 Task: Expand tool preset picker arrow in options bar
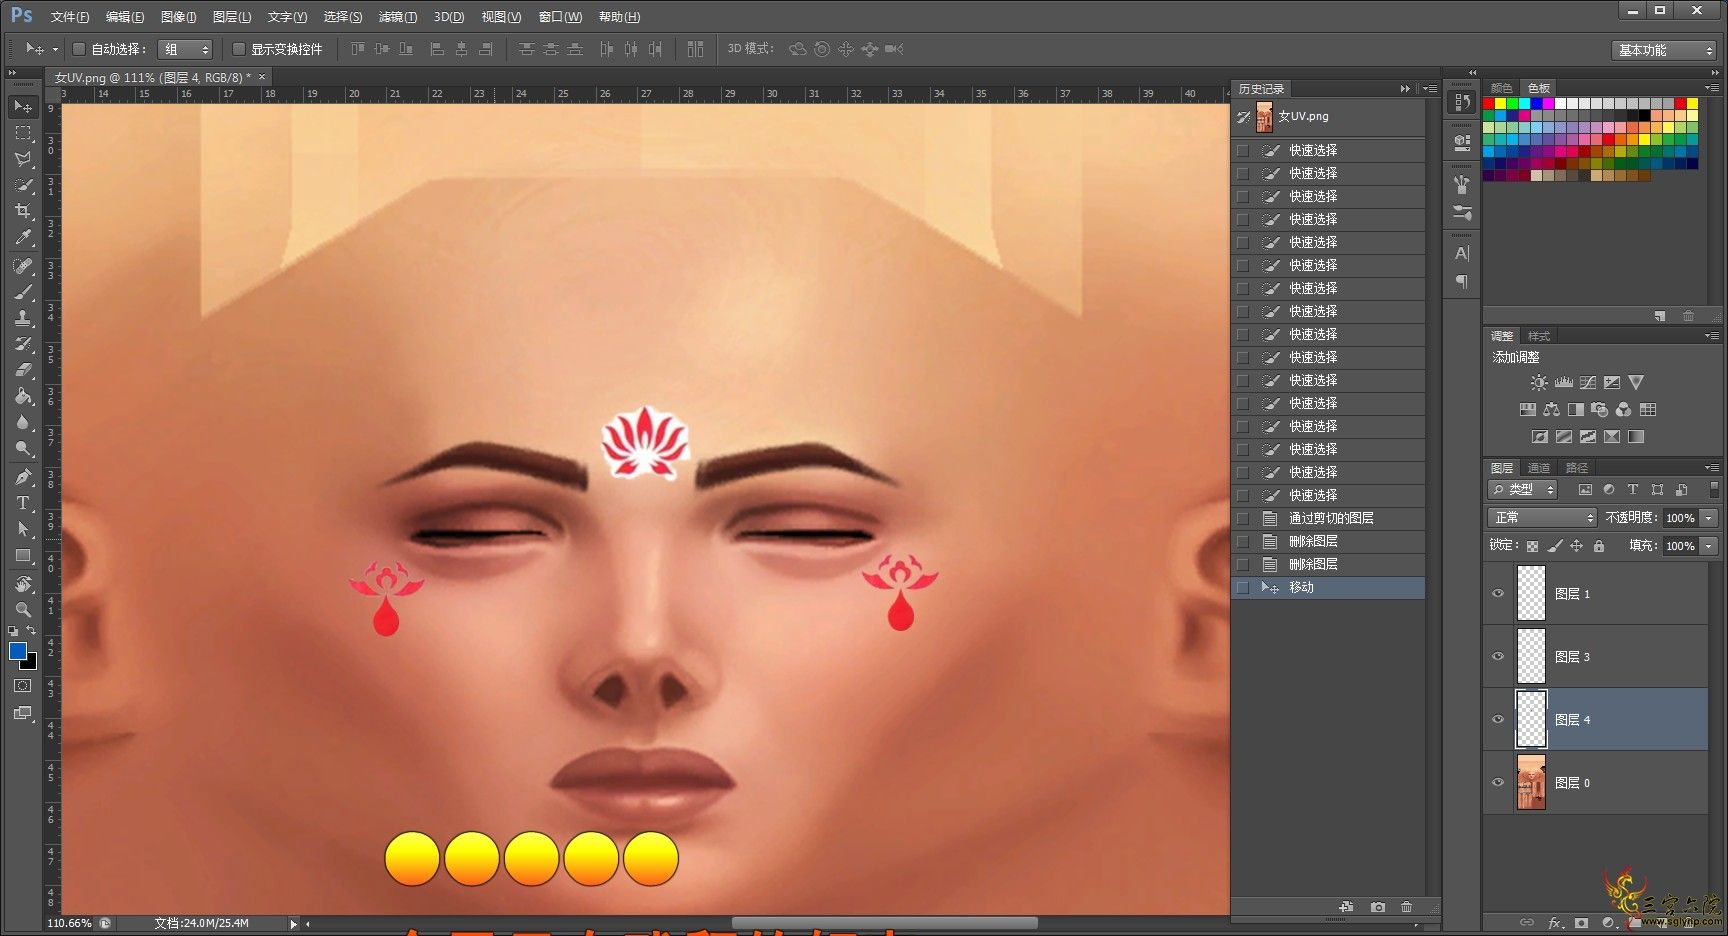tap(55, 49)
